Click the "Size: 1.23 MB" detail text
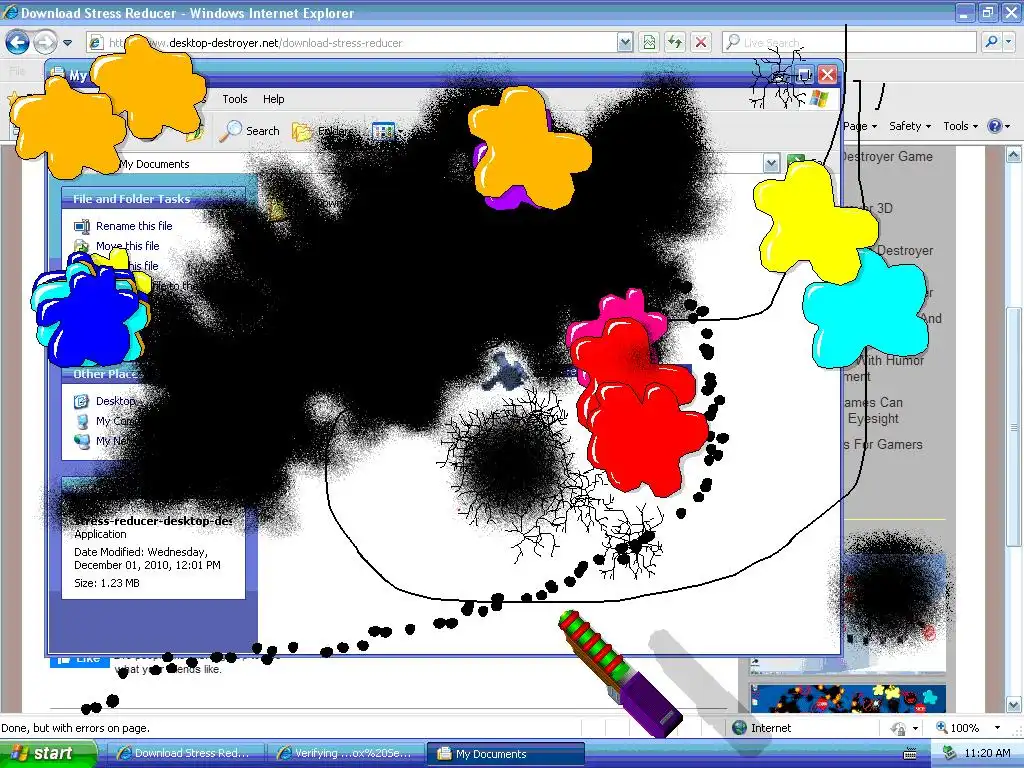The width and height of the screenshot is (1024, 768). pyautogui.click(x=106, y=583)
